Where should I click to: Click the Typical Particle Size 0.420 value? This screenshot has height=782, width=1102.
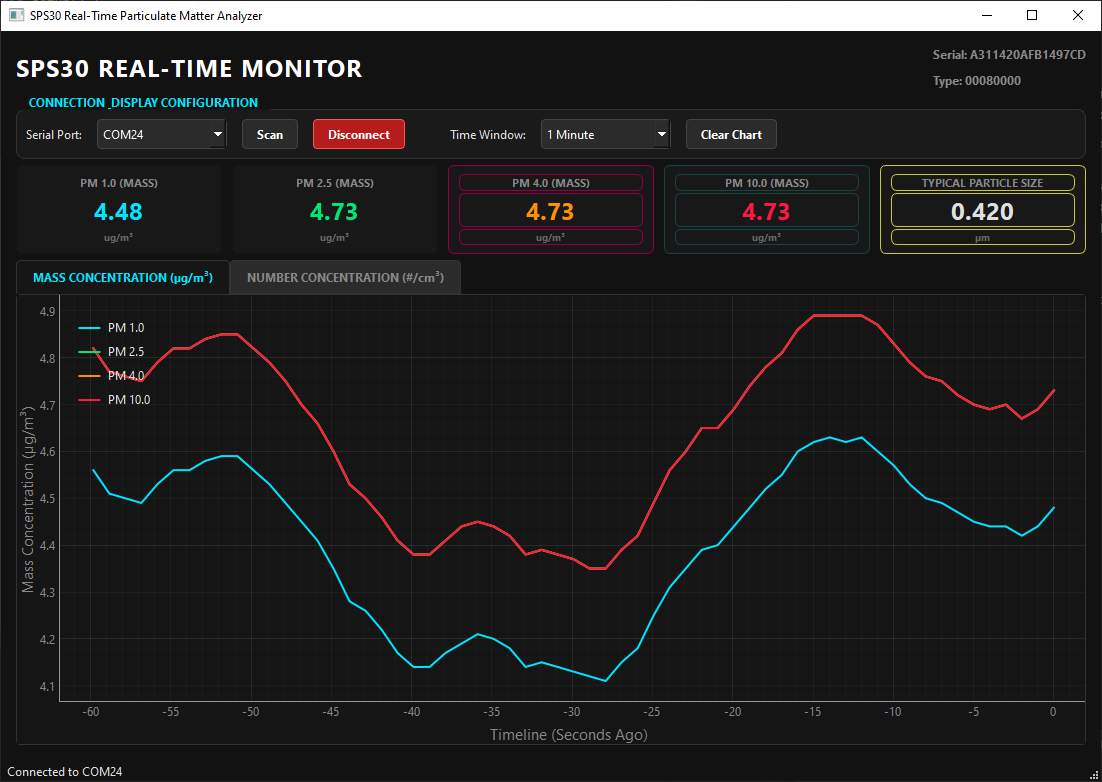[983, 211]
